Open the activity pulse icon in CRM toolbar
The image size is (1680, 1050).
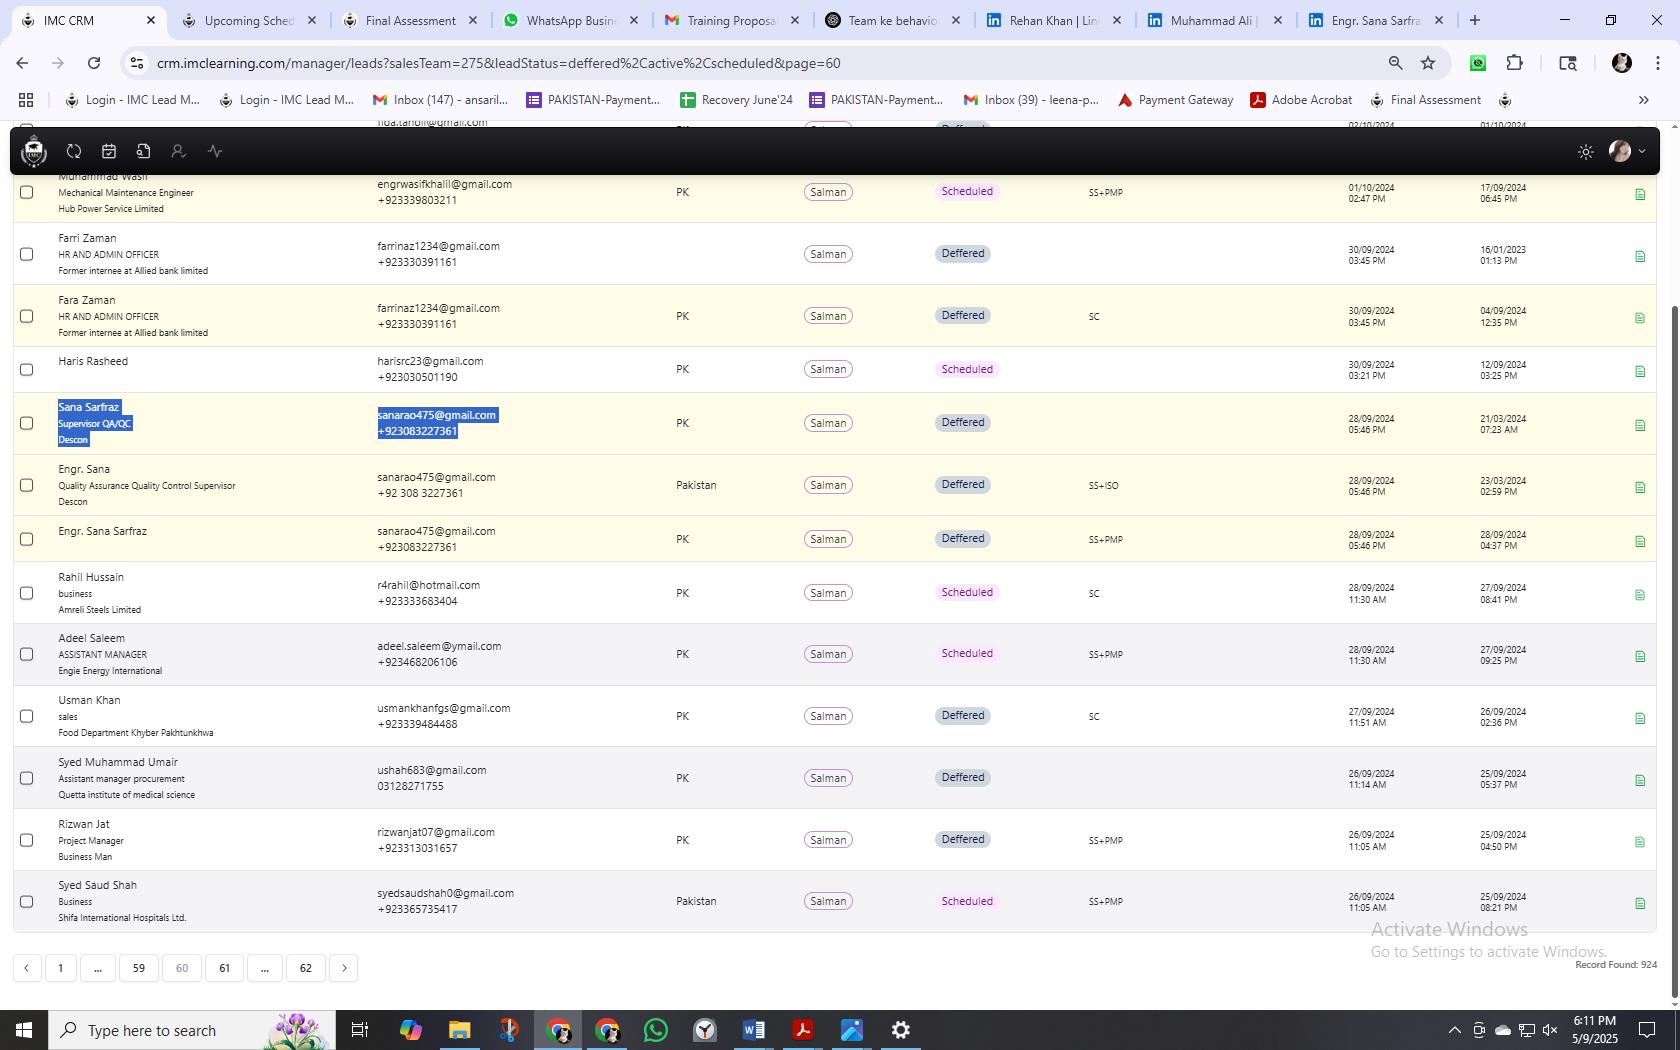214,151
